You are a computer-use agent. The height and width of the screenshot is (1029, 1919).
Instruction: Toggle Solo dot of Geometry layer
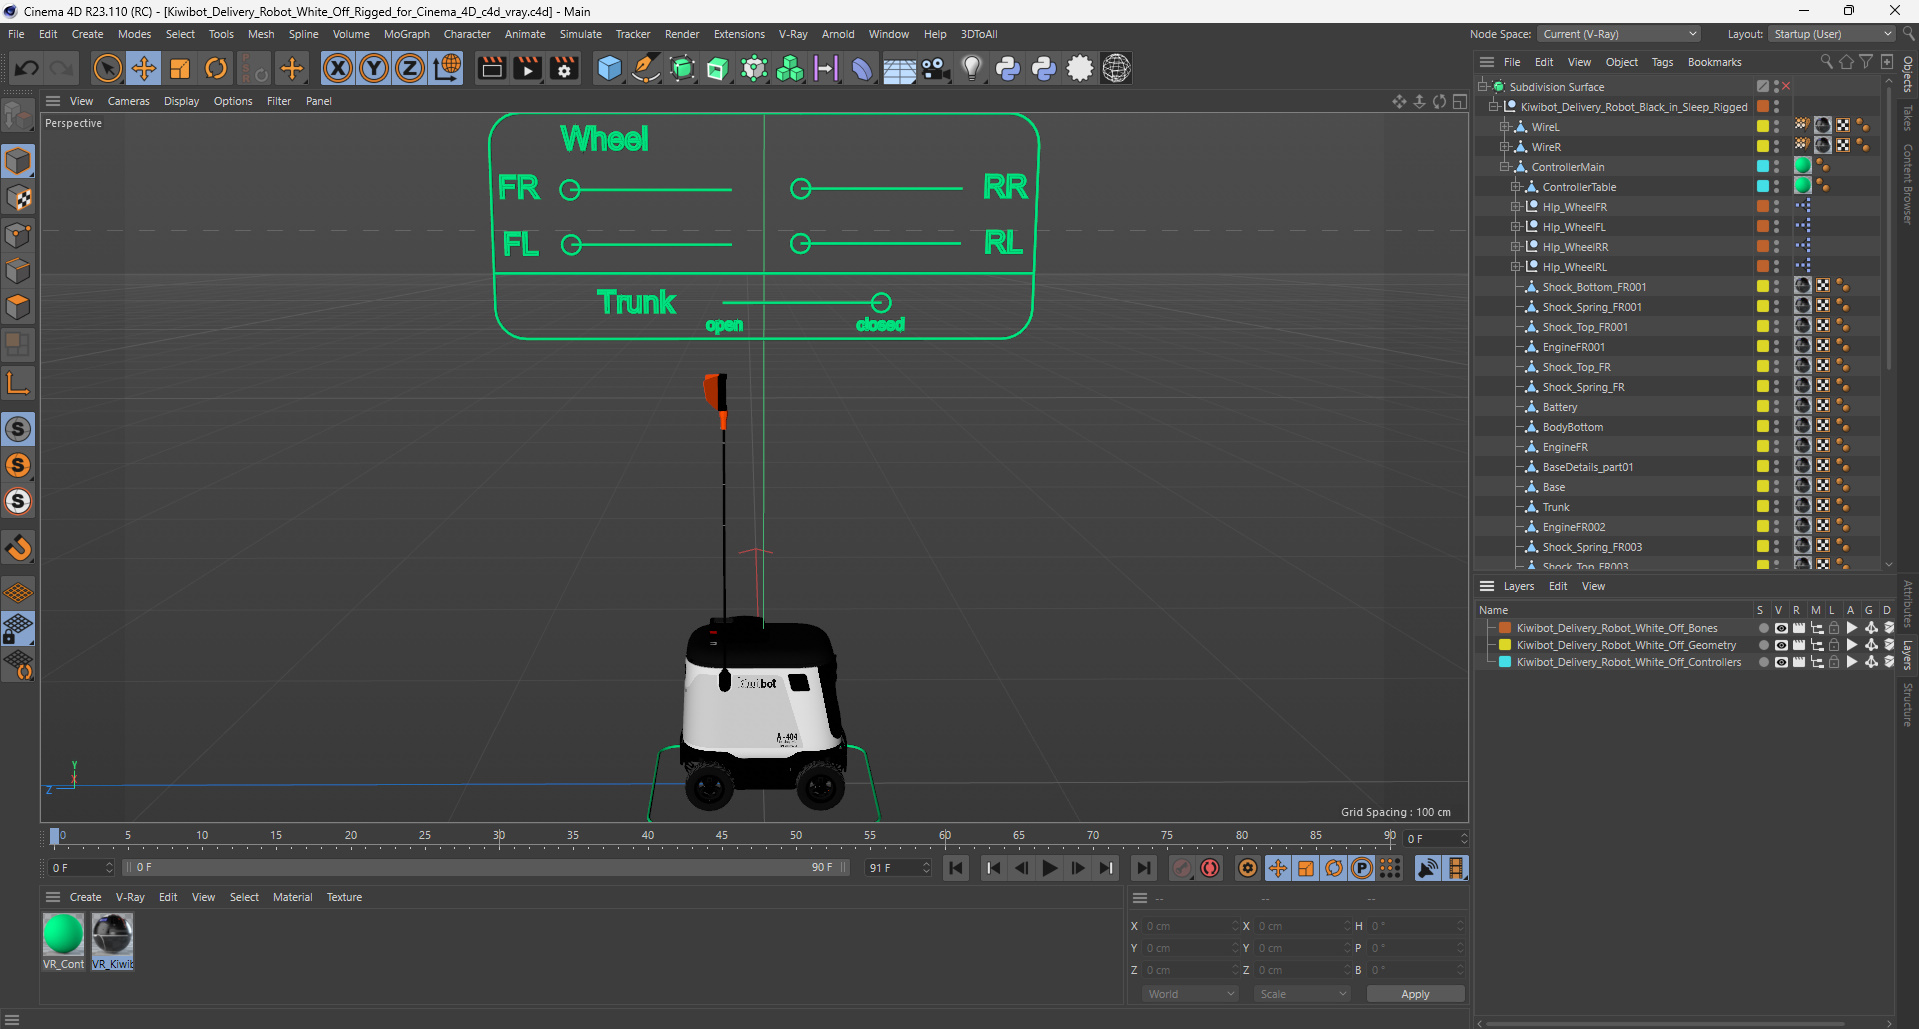pyautogui.click(x=1763, y=645)
